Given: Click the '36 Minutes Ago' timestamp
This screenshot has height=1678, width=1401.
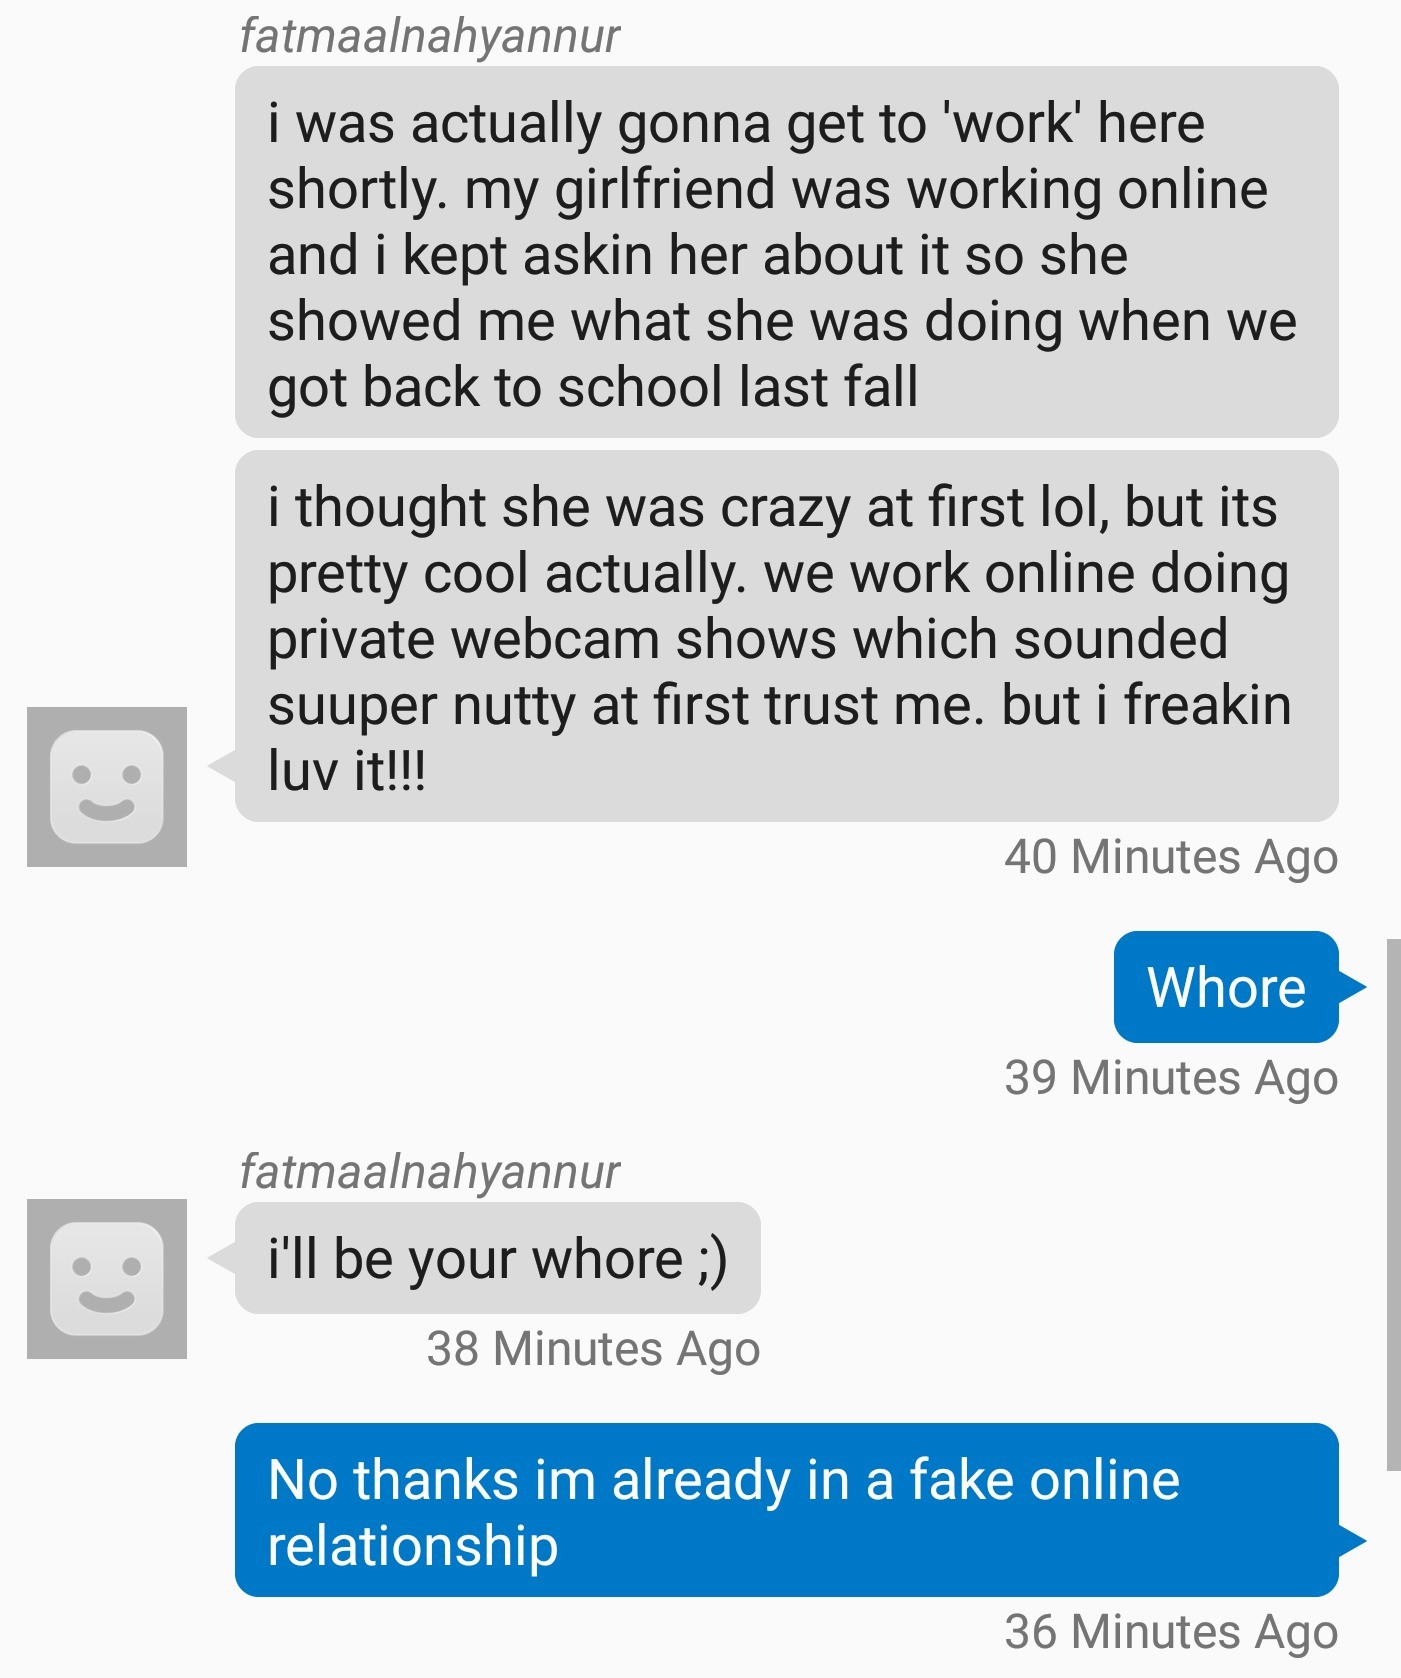Looking at the screenshot, I should [x=1171, y=1633].
